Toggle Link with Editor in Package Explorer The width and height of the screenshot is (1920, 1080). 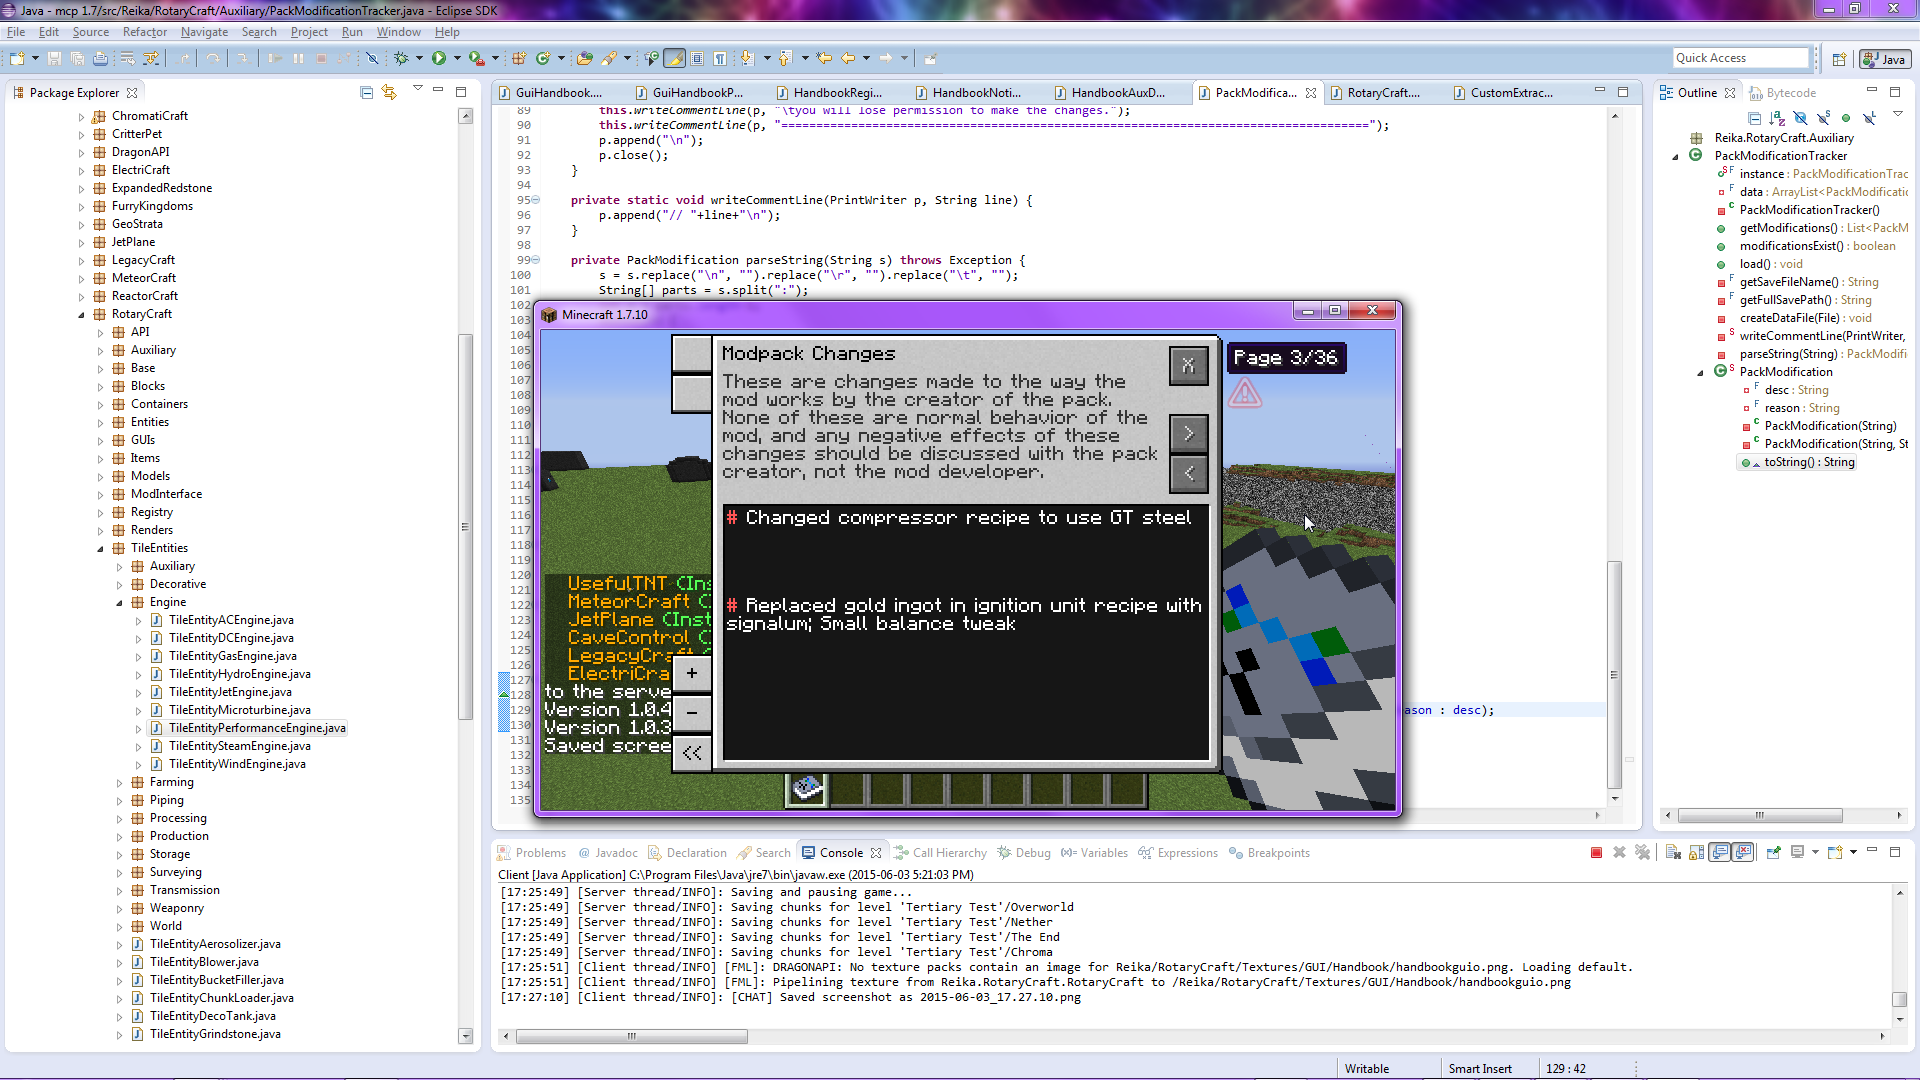click(x=389, y=93)
